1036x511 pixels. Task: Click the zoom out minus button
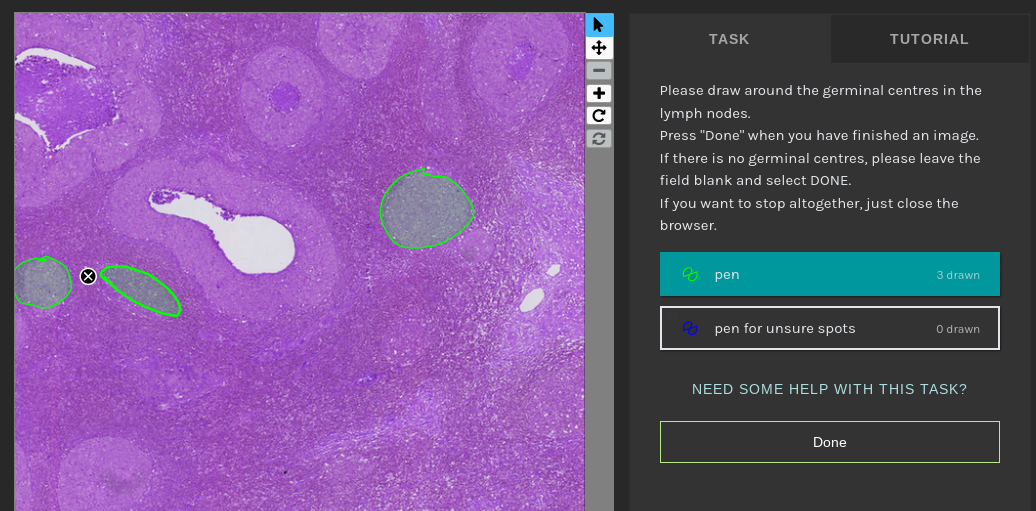599,71
